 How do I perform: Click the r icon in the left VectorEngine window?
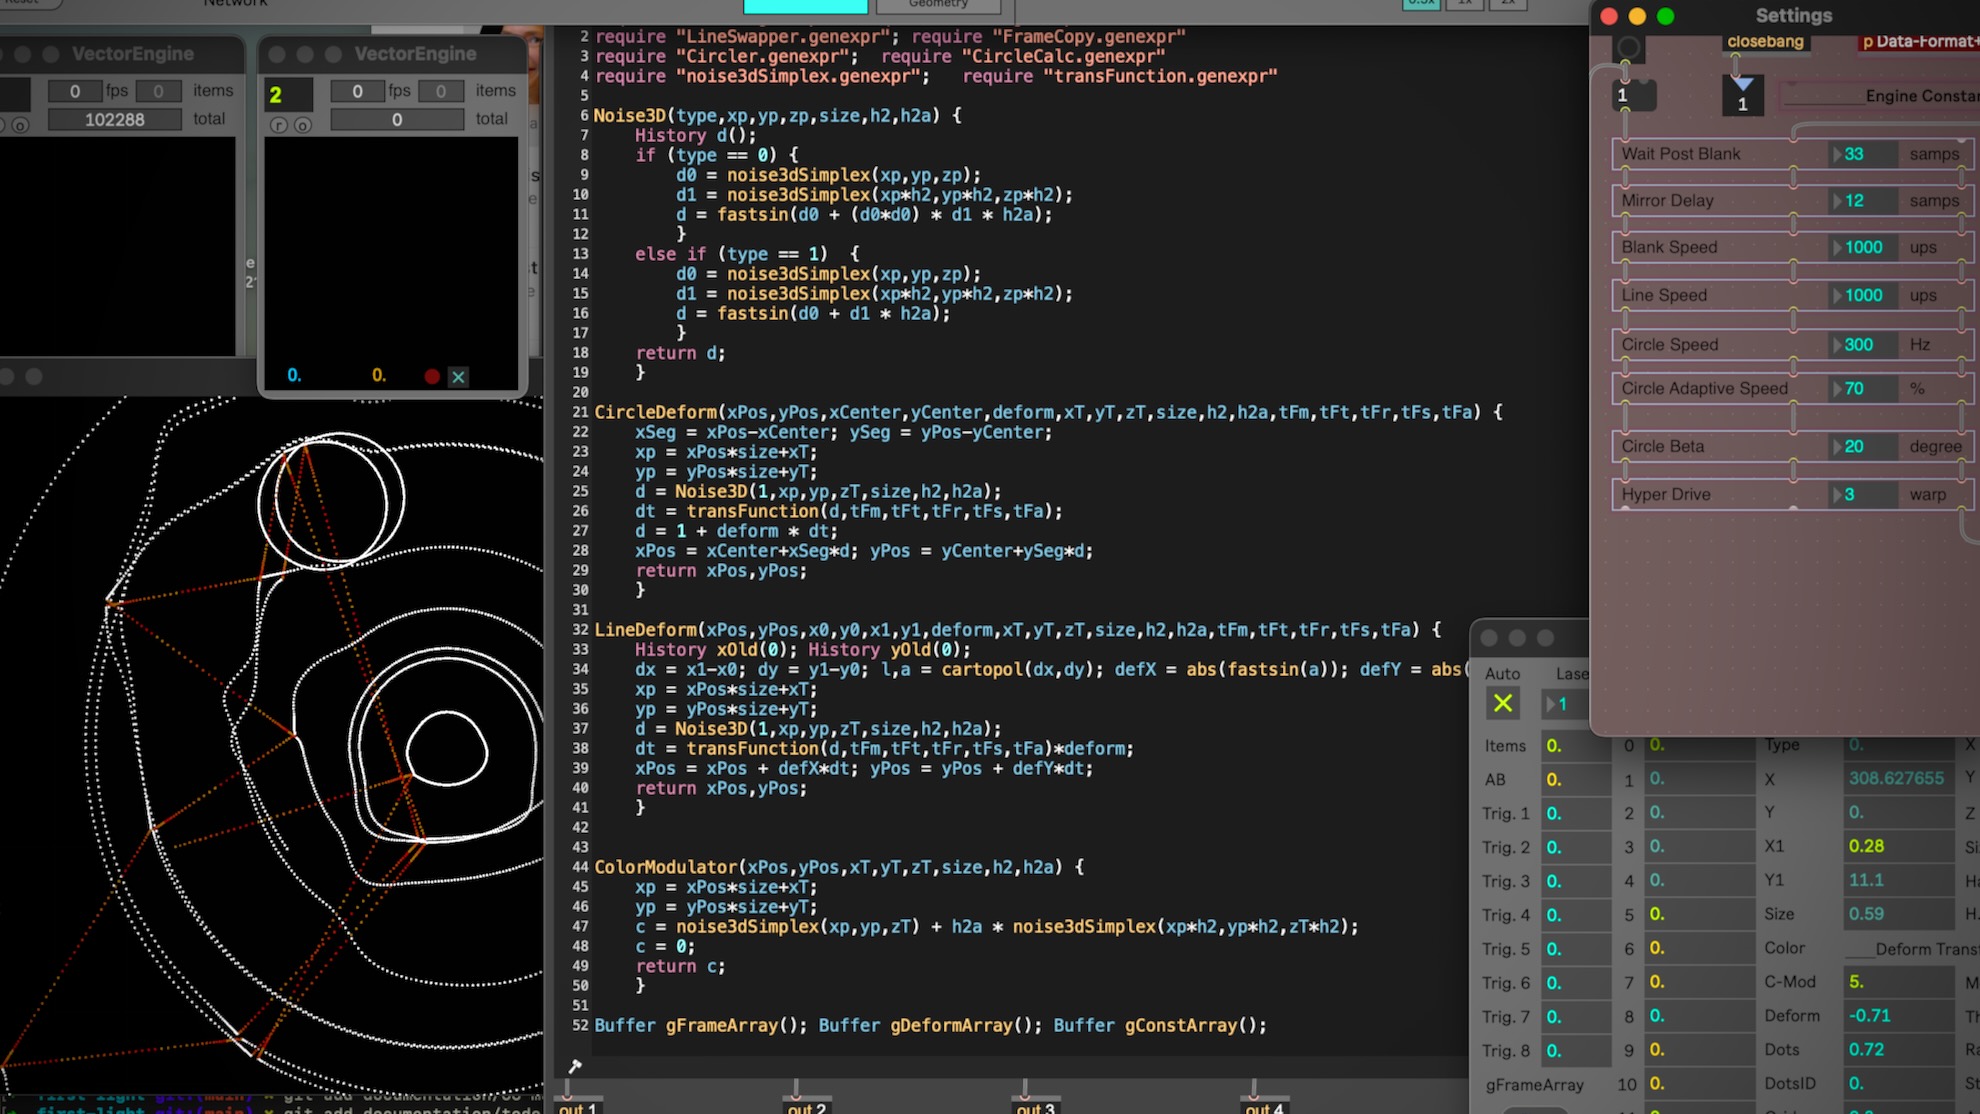point(4,124)
